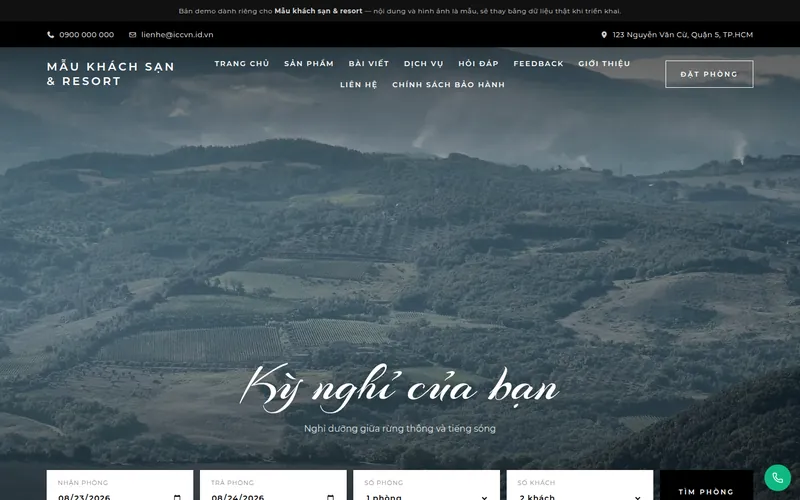Click the map pin icon beside the address
The width and height of the screenshot is (800, 500).
604,35
